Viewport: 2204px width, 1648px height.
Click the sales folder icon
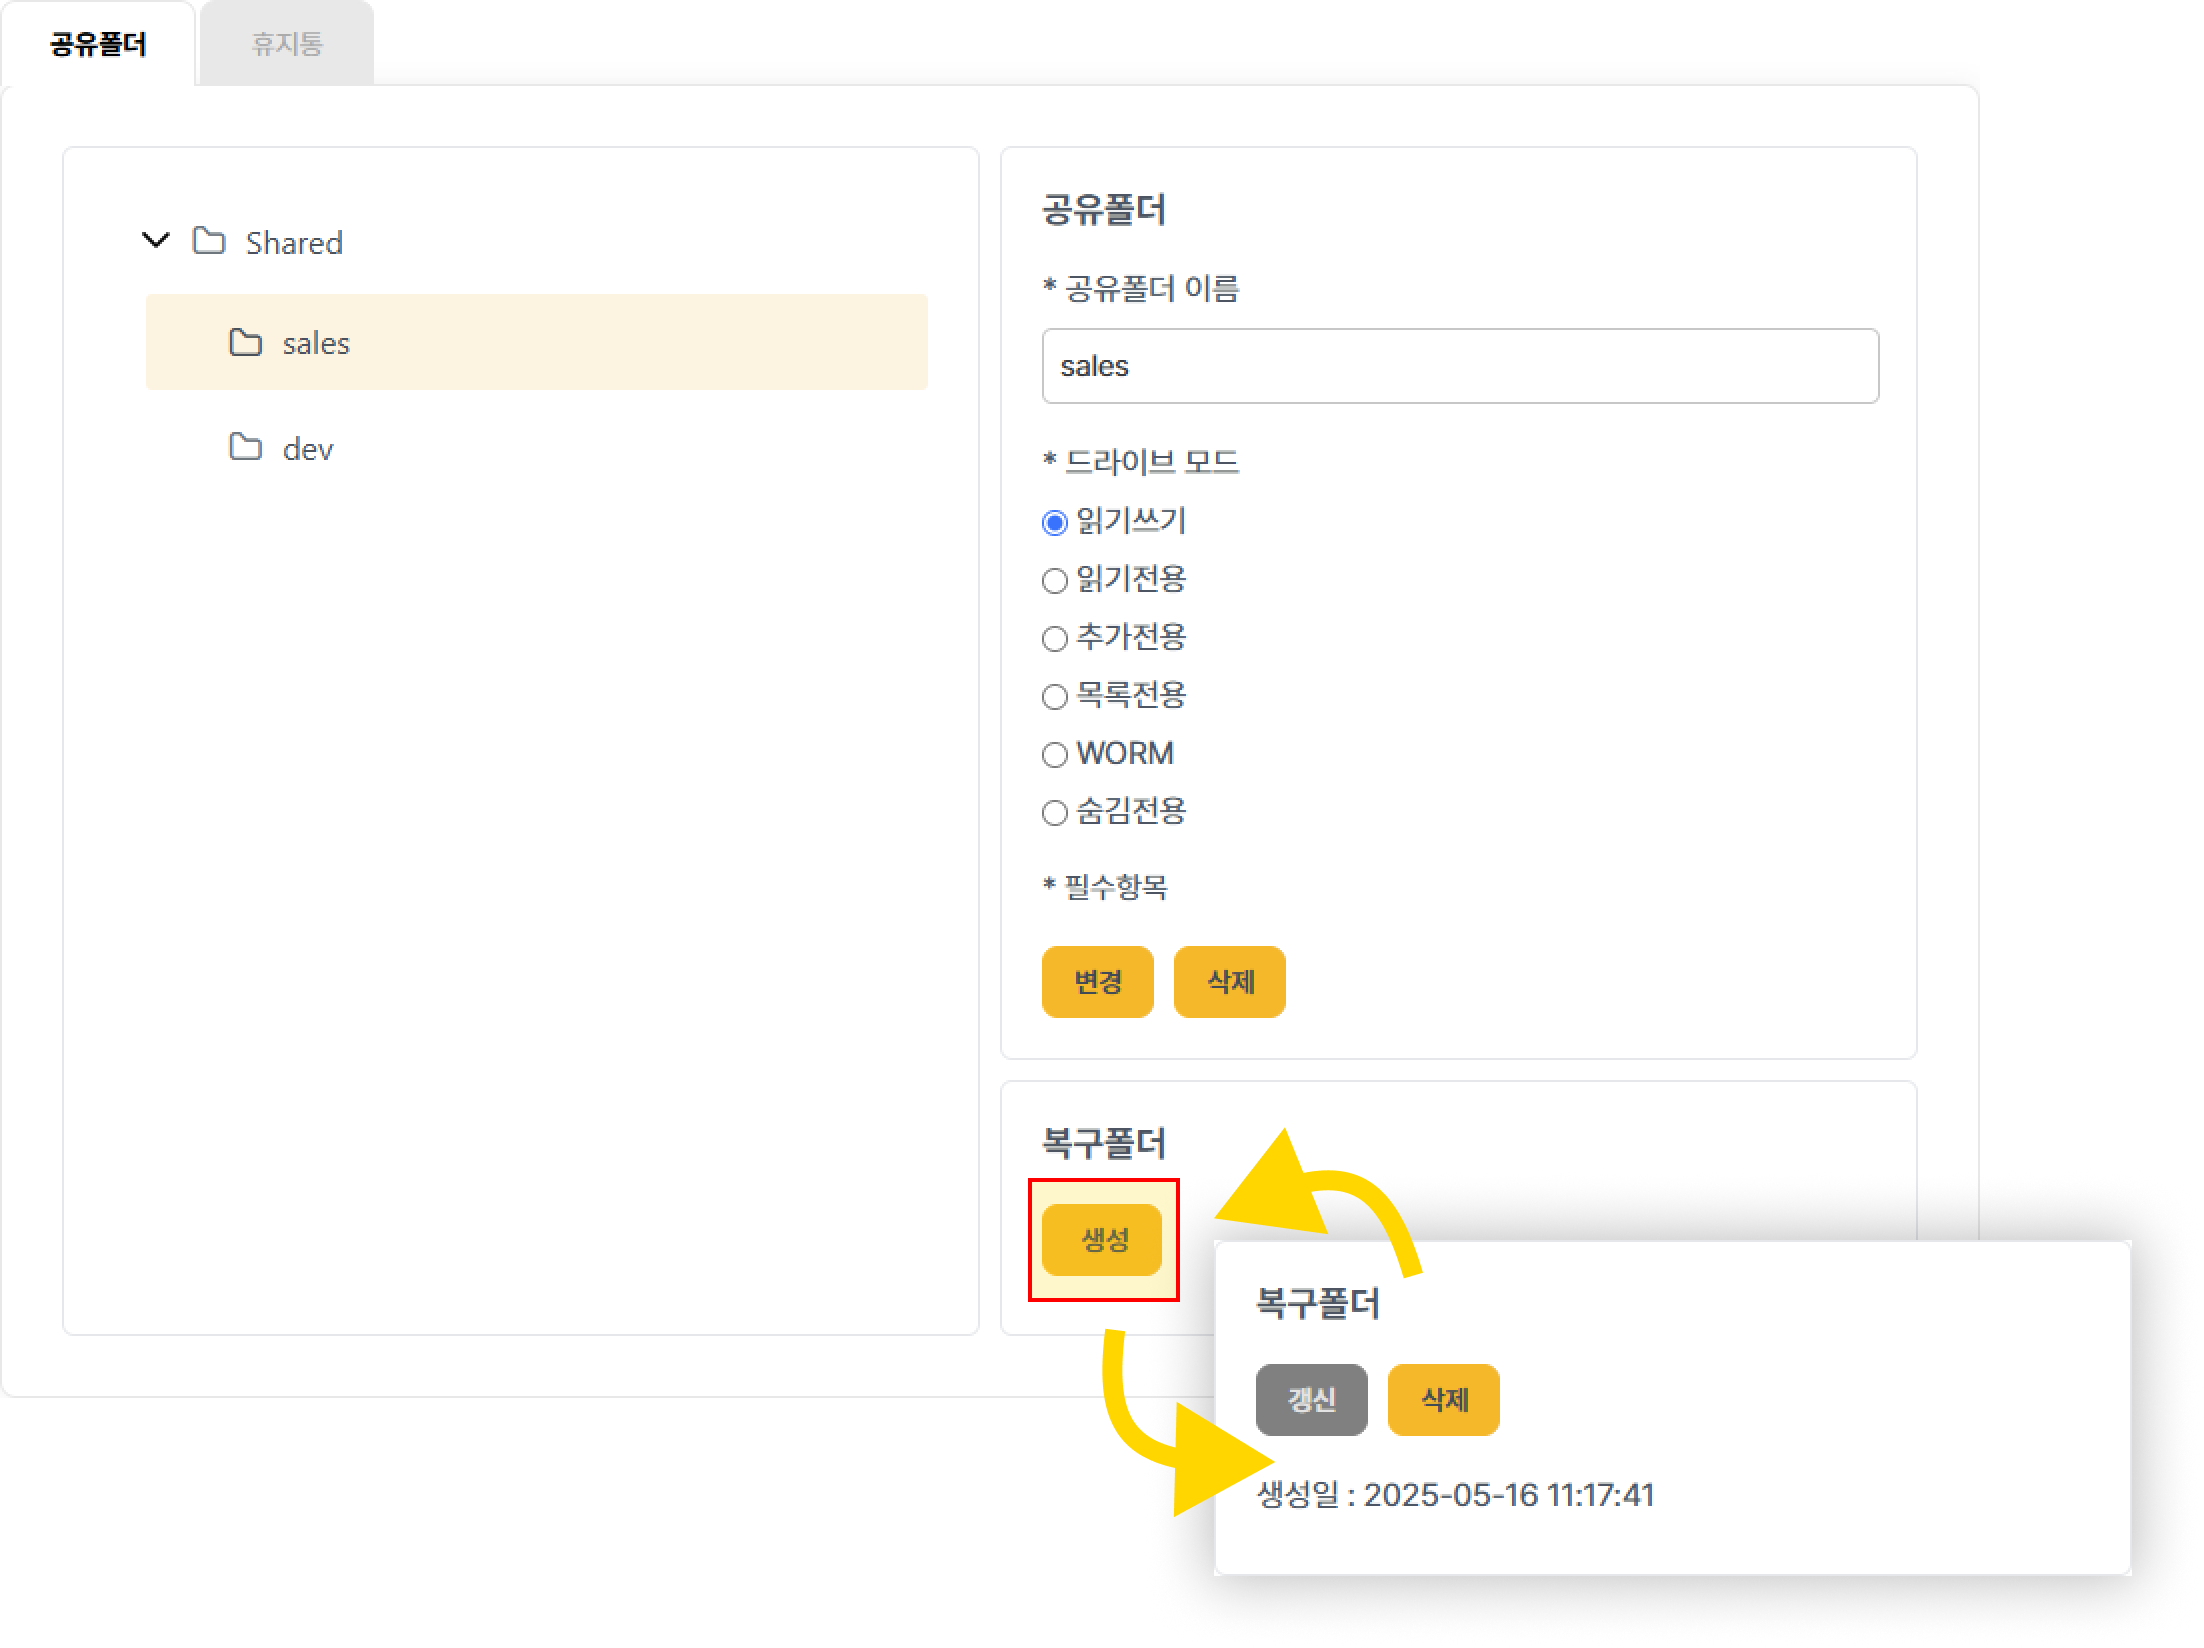[x=245, y=343]
